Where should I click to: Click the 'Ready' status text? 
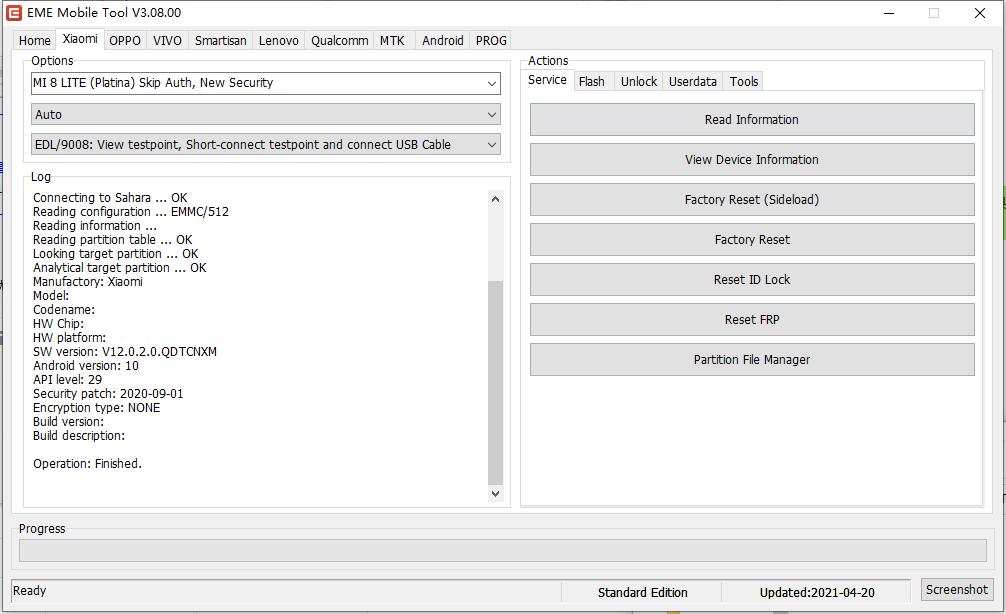pyautogui.click(x=30, y=591)
